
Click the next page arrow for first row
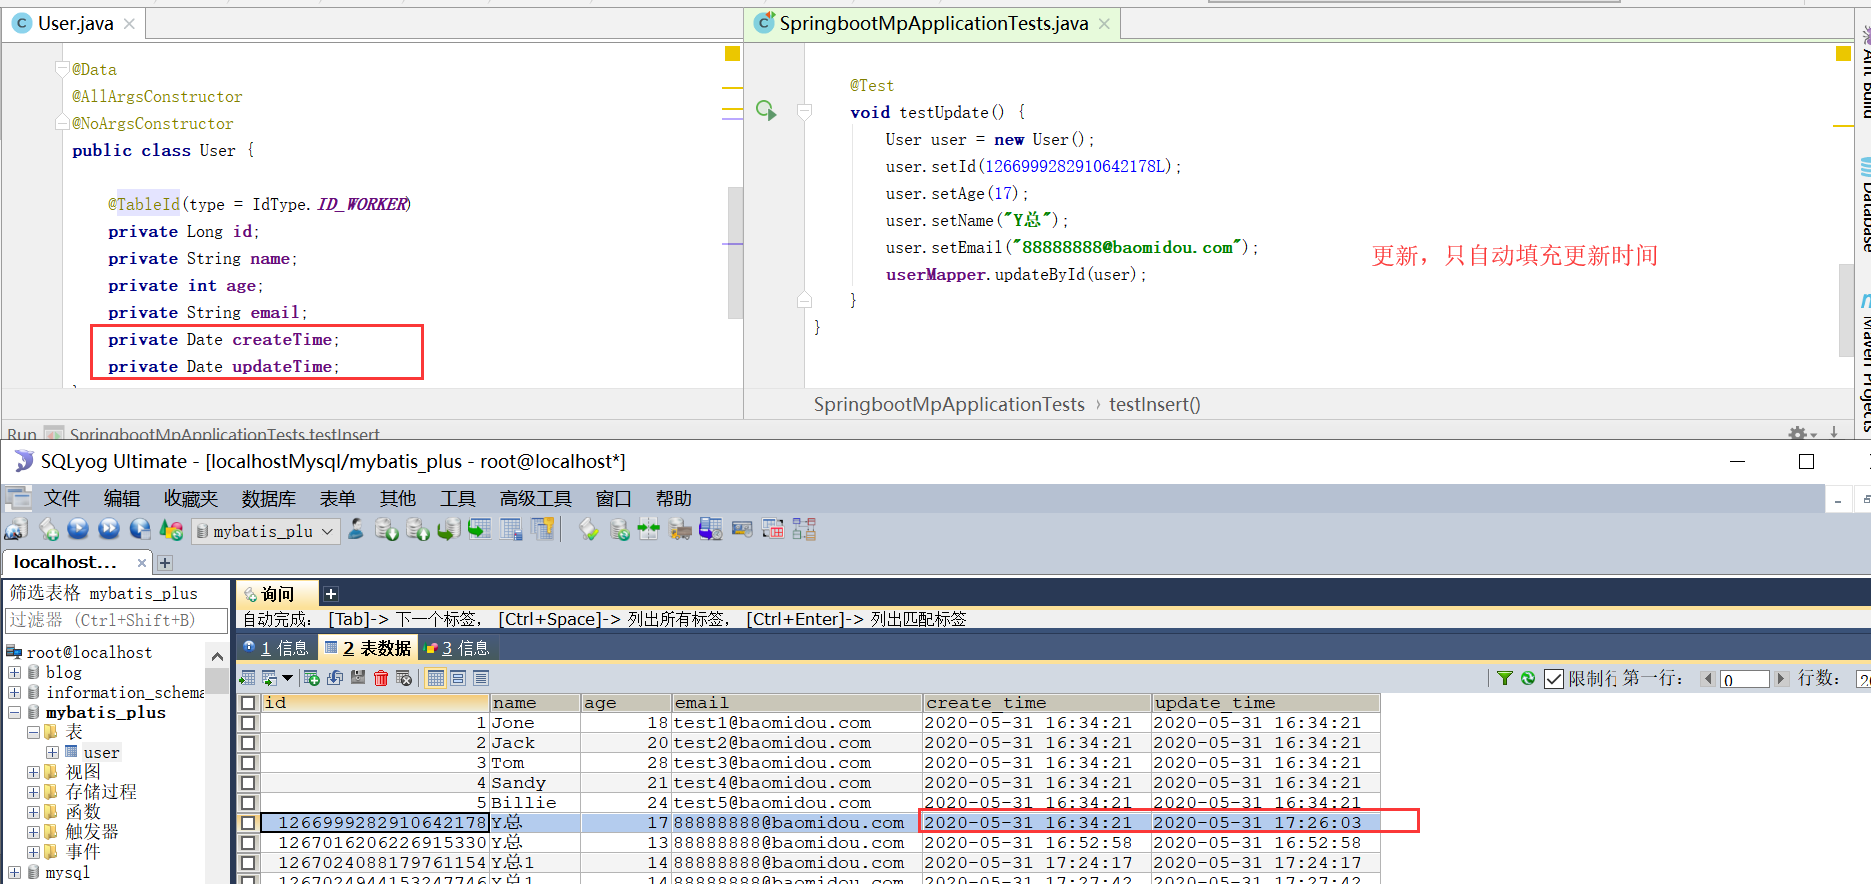[1780, 679]
